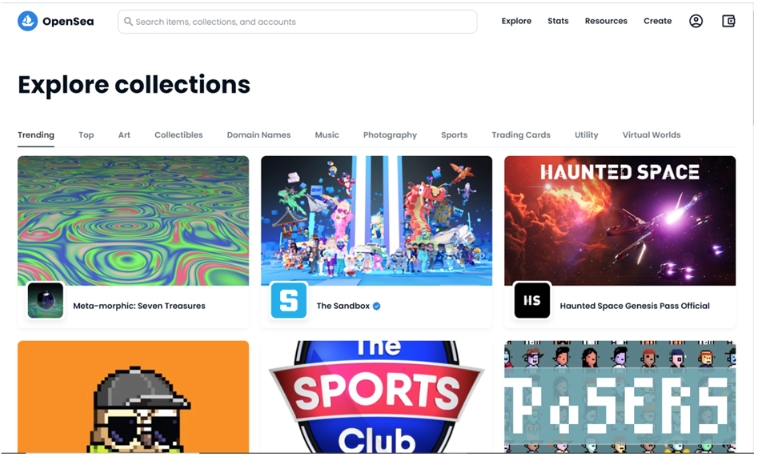The width and height of the screenshot is (758, 458).
Task: Open the Resources menu
Action: 606,21
